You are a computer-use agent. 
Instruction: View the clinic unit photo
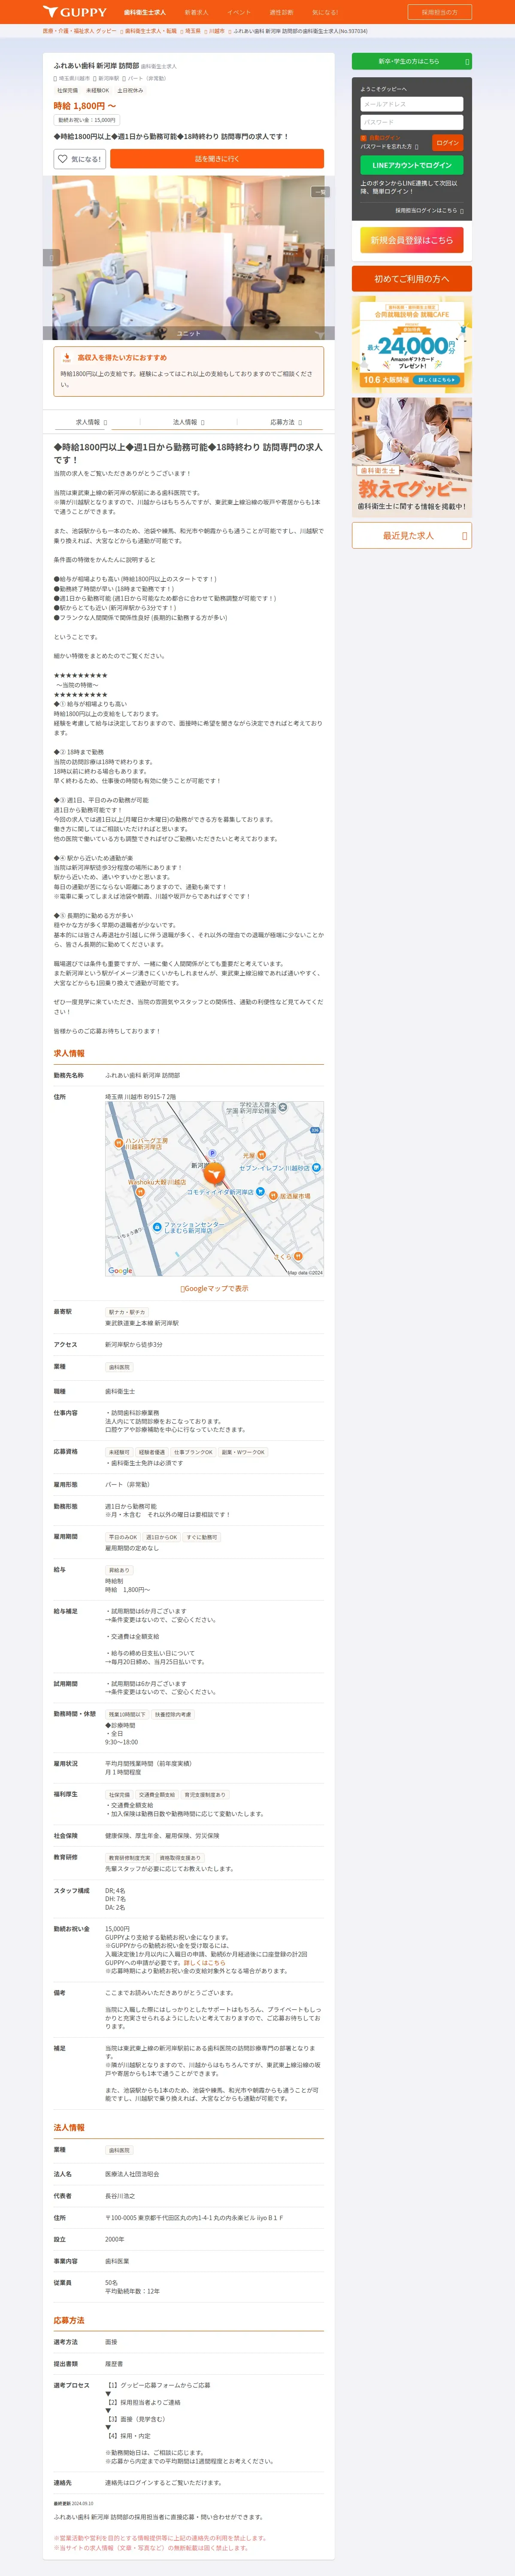point(189,258)
